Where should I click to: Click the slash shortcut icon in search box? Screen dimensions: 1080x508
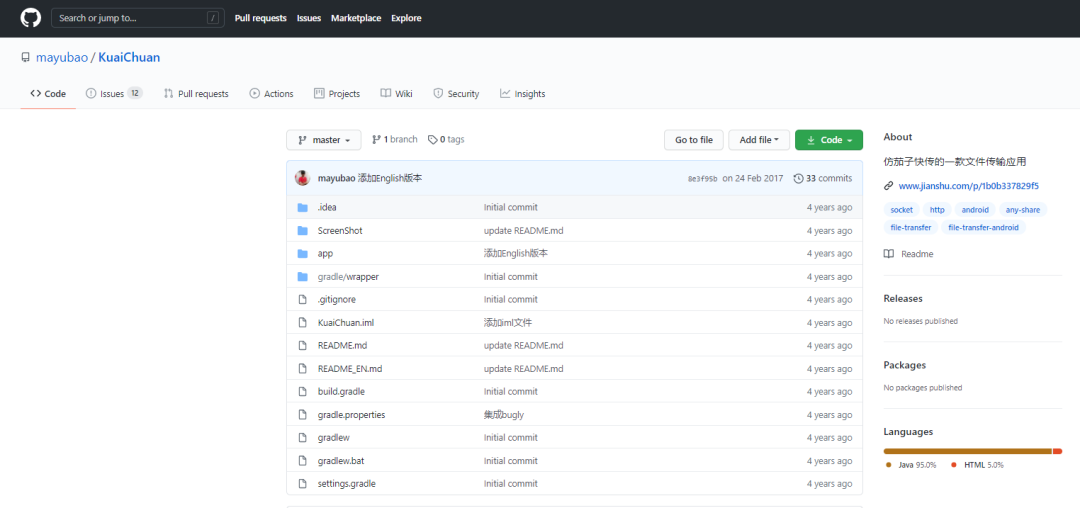click(213, 19)
